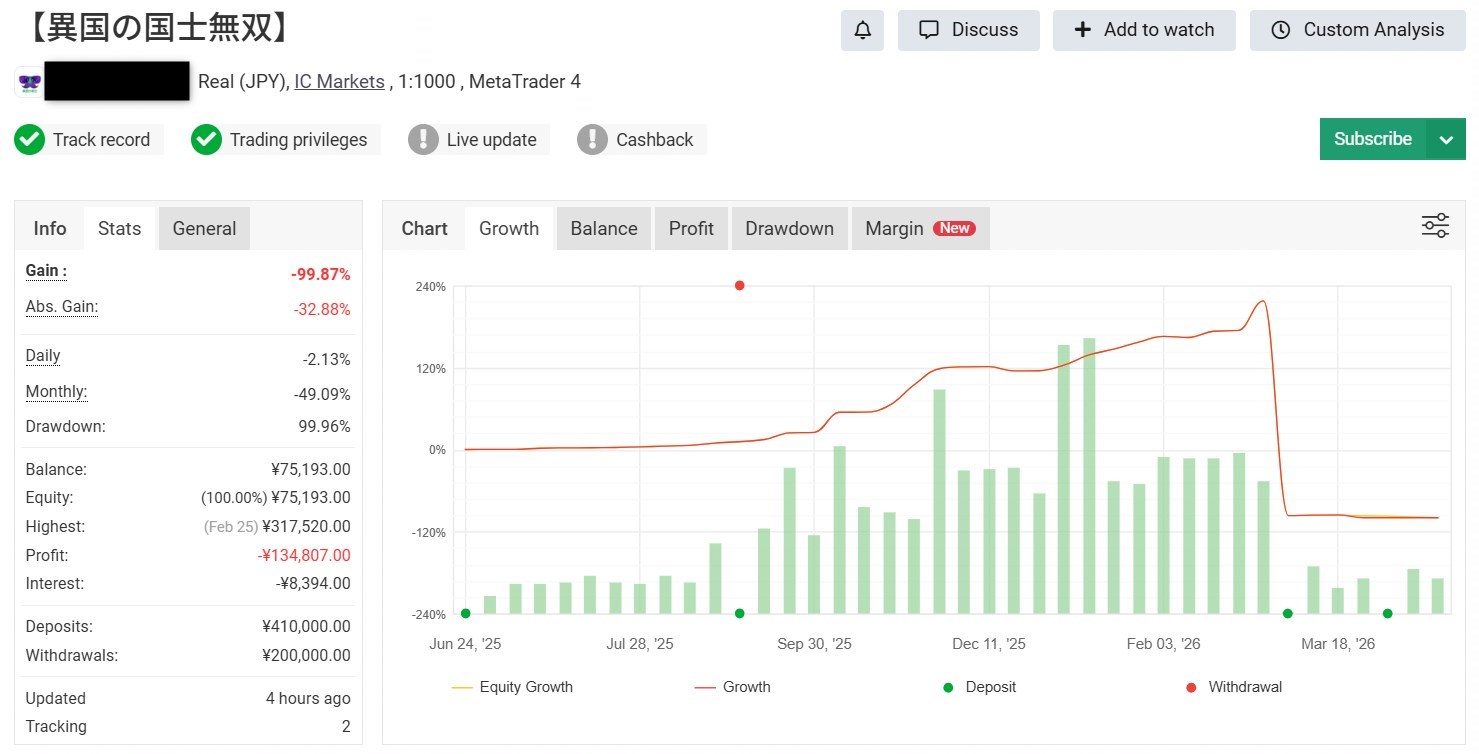Open chart settings sliders icon

(1435, 226)
